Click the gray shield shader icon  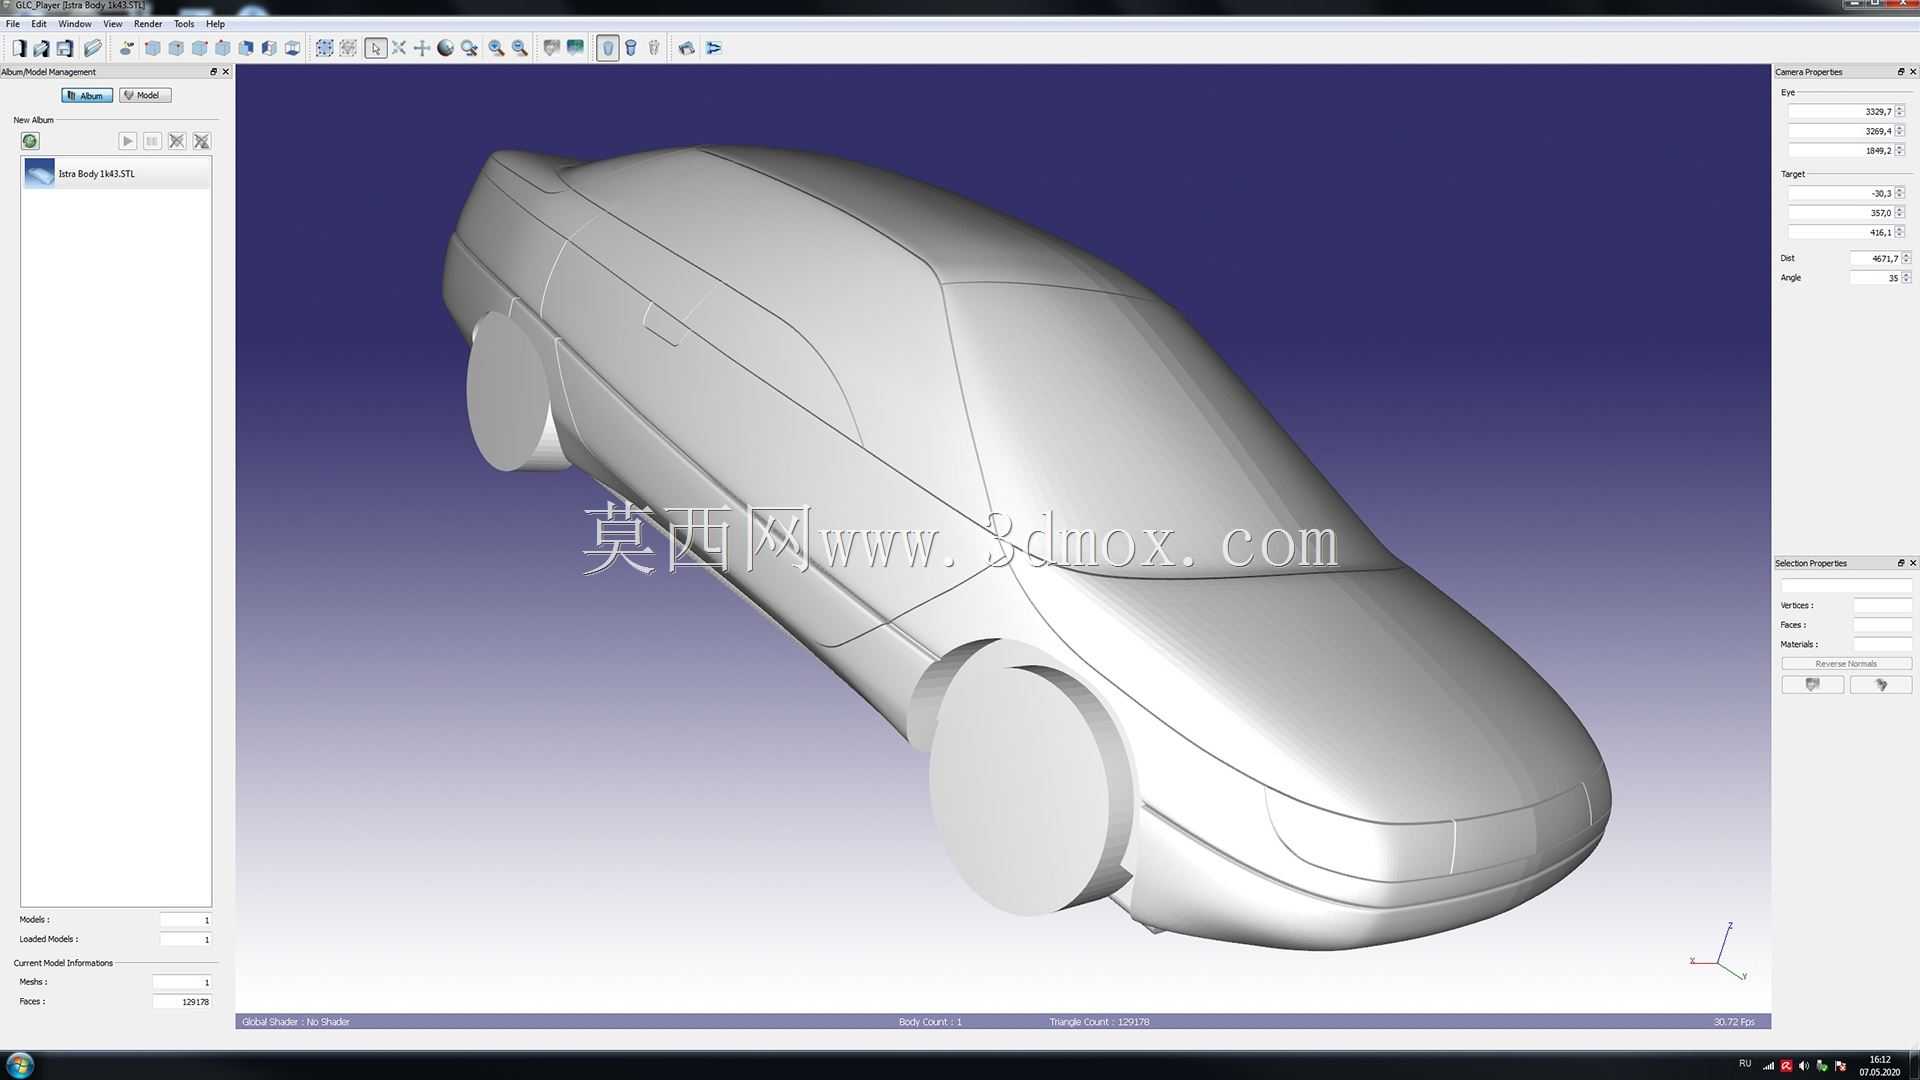click(x=551, y=48)
